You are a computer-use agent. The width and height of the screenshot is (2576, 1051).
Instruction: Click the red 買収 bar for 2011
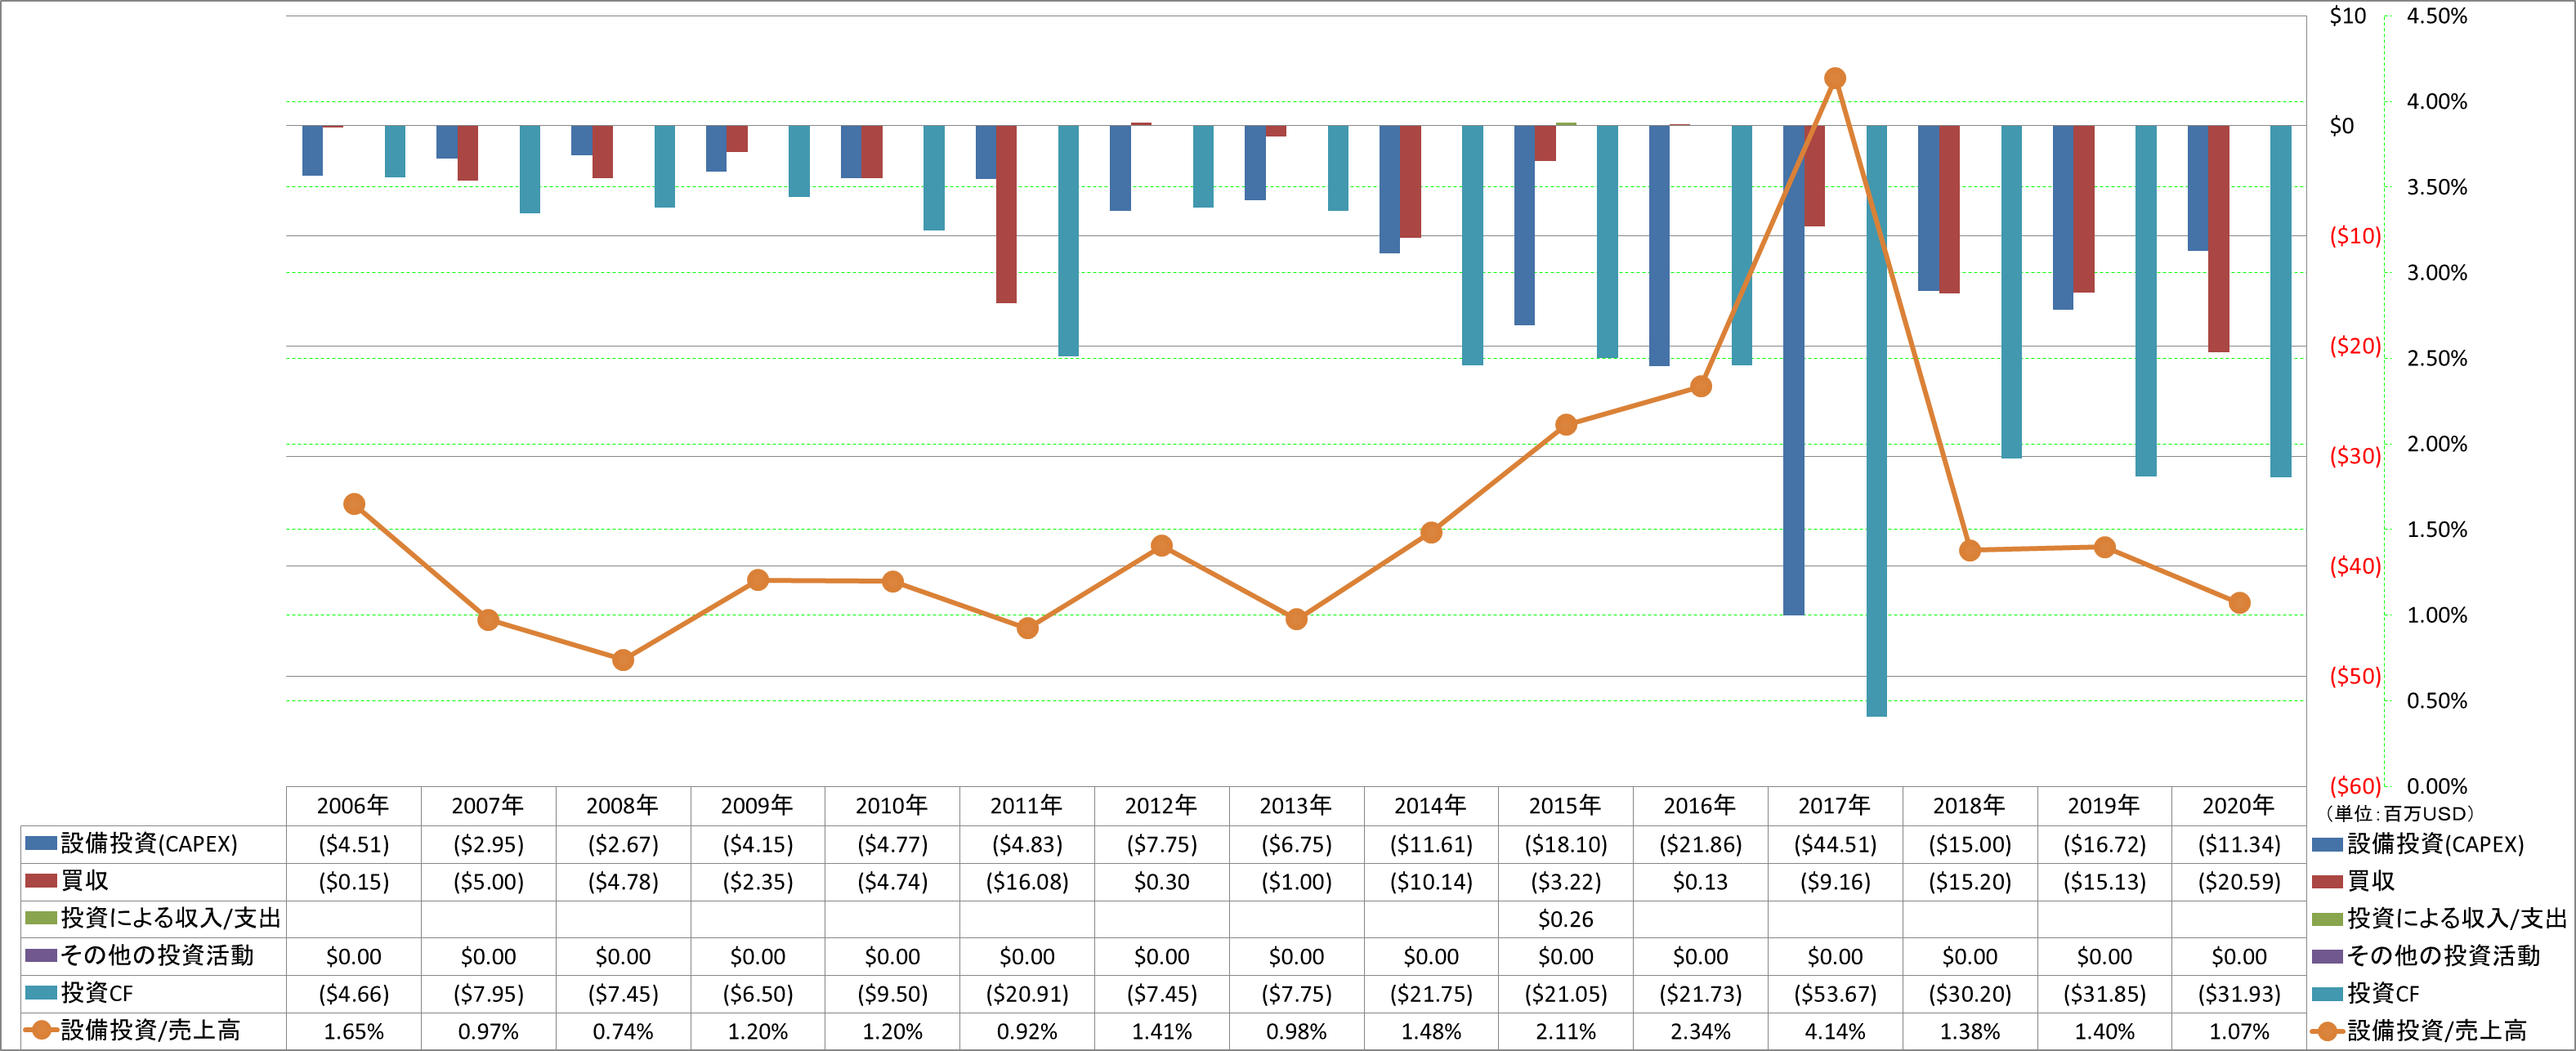pyautogui.click(x=1006, y=214)
